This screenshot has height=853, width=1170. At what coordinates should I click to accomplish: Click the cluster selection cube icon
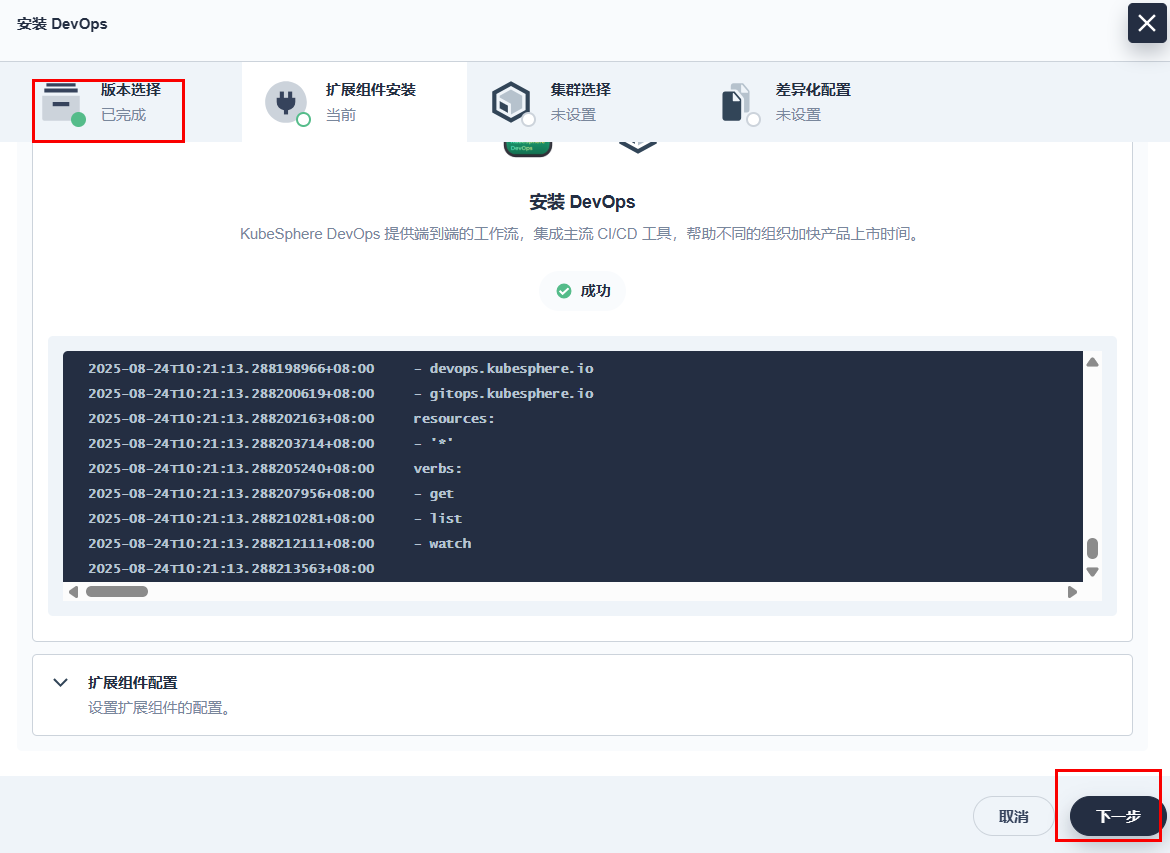tap(512, 103)
